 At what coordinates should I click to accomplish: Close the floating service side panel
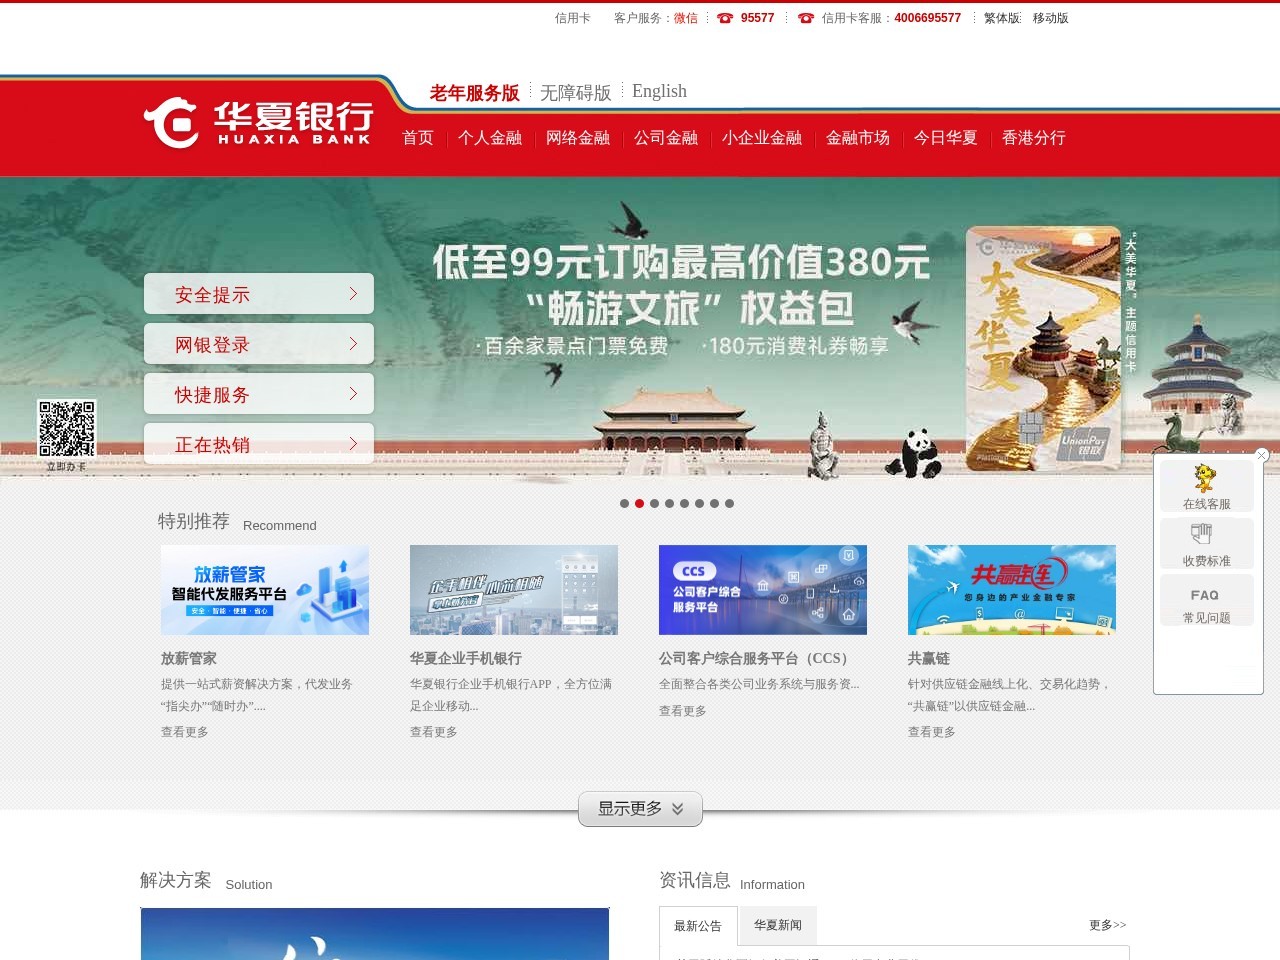pos(1262,455)
